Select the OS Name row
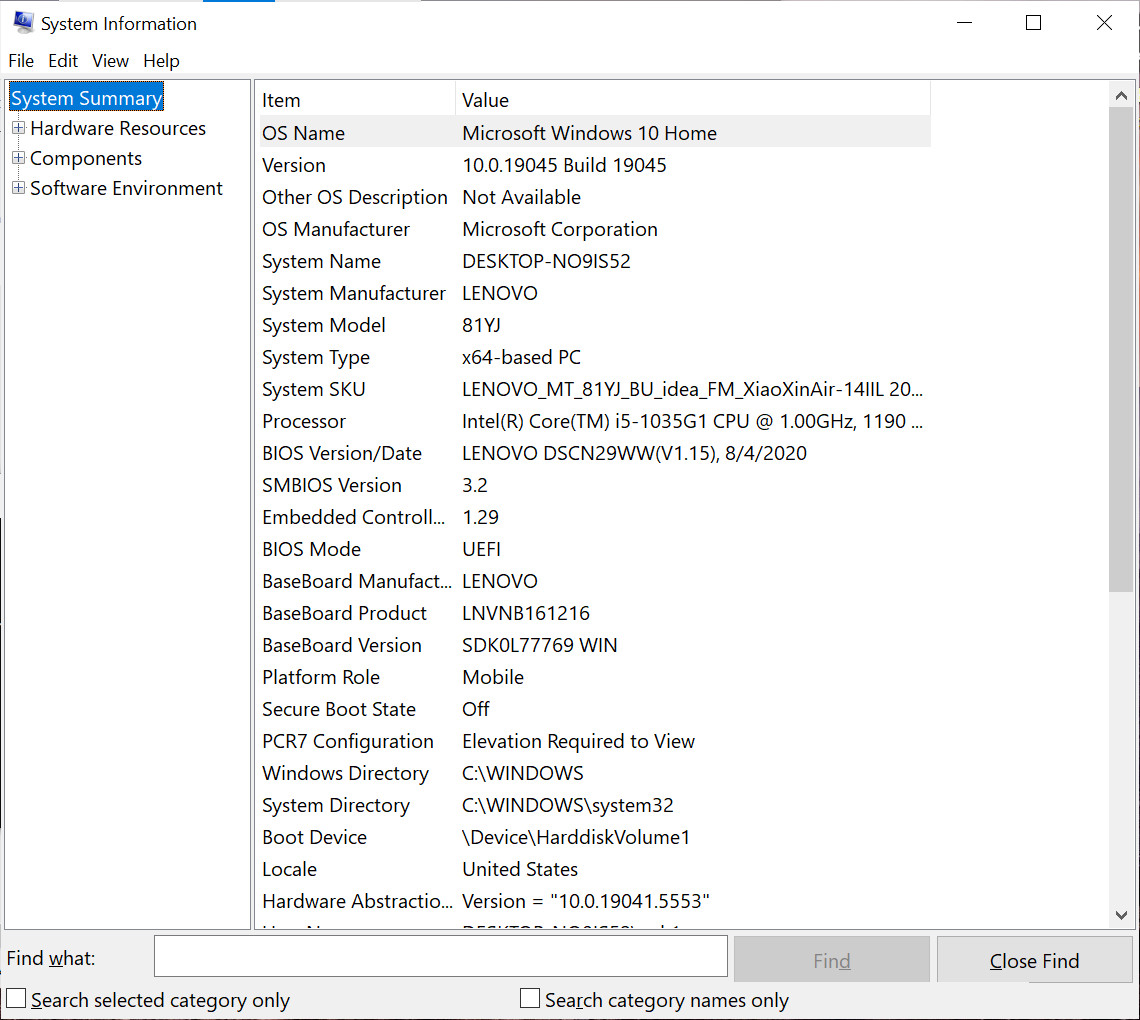 pos(595,133)
